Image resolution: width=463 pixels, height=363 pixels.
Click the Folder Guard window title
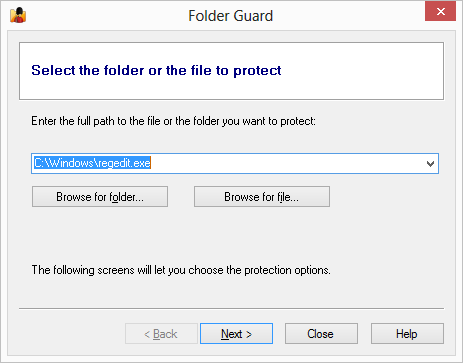click(231, 16)
